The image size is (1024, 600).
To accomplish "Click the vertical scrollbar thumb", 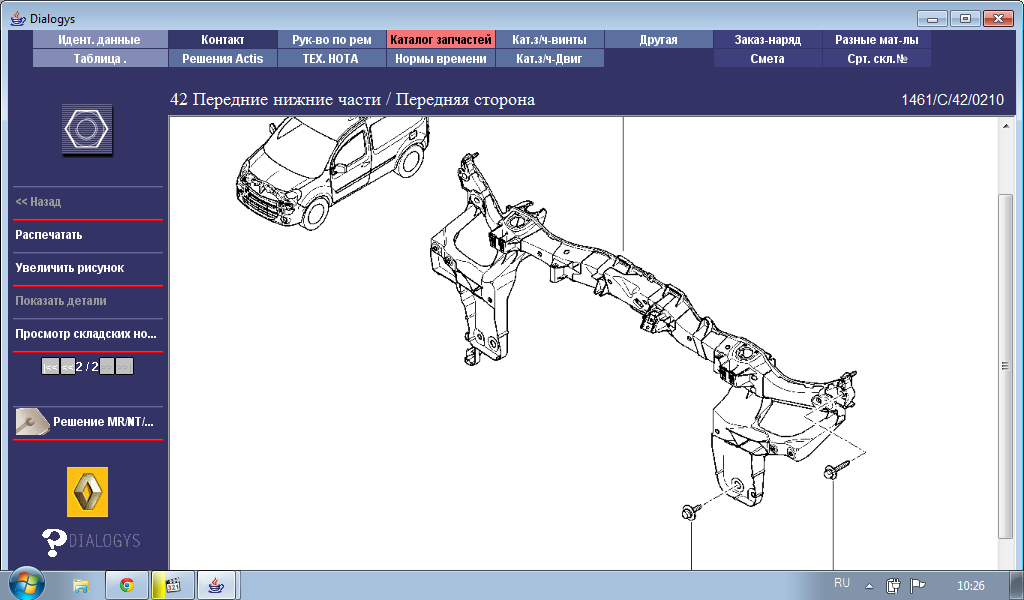I will click(x=1006, y=366).
